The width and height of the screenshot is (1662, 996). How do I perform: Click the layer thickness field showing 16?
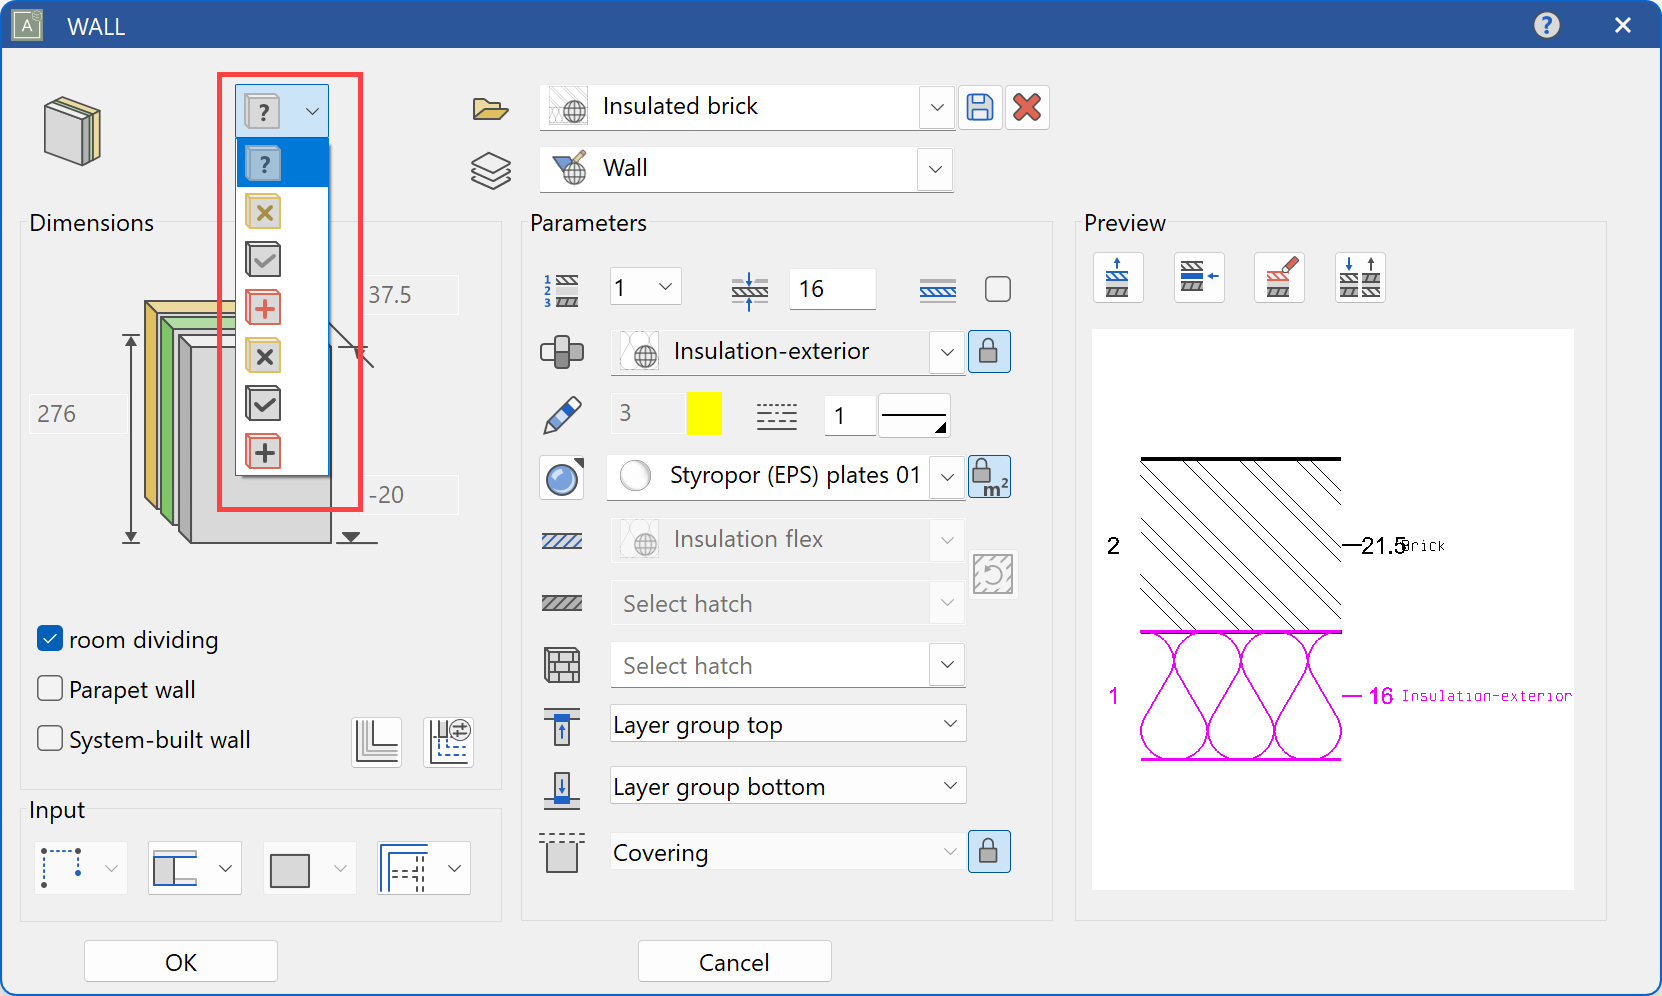tap(830, 289)
